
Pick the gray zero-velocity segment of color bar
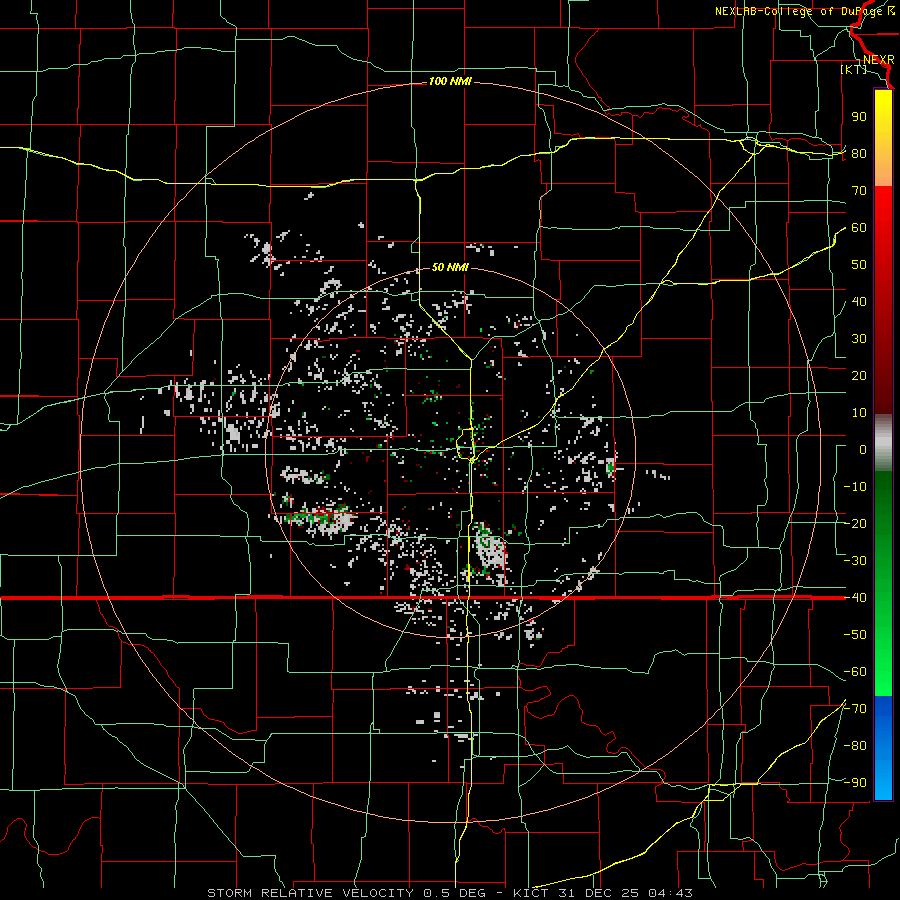click(x=883, y=443)
